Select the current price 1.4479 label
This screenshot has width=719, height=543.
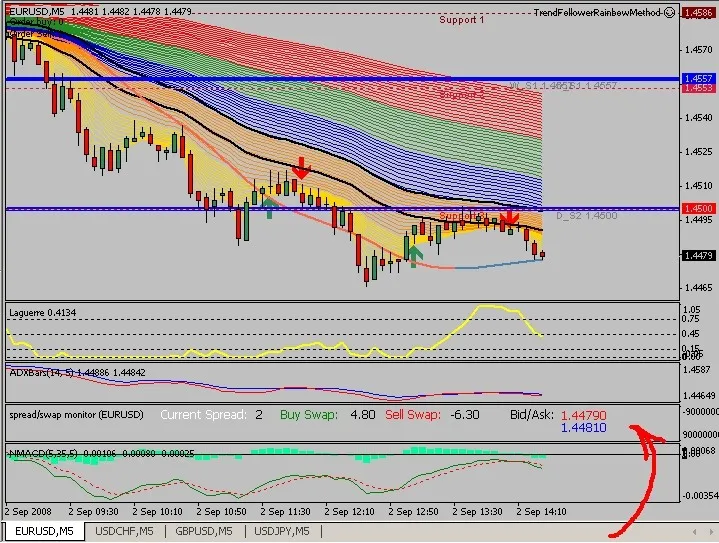pyautogui.click(x=697, y=256)
